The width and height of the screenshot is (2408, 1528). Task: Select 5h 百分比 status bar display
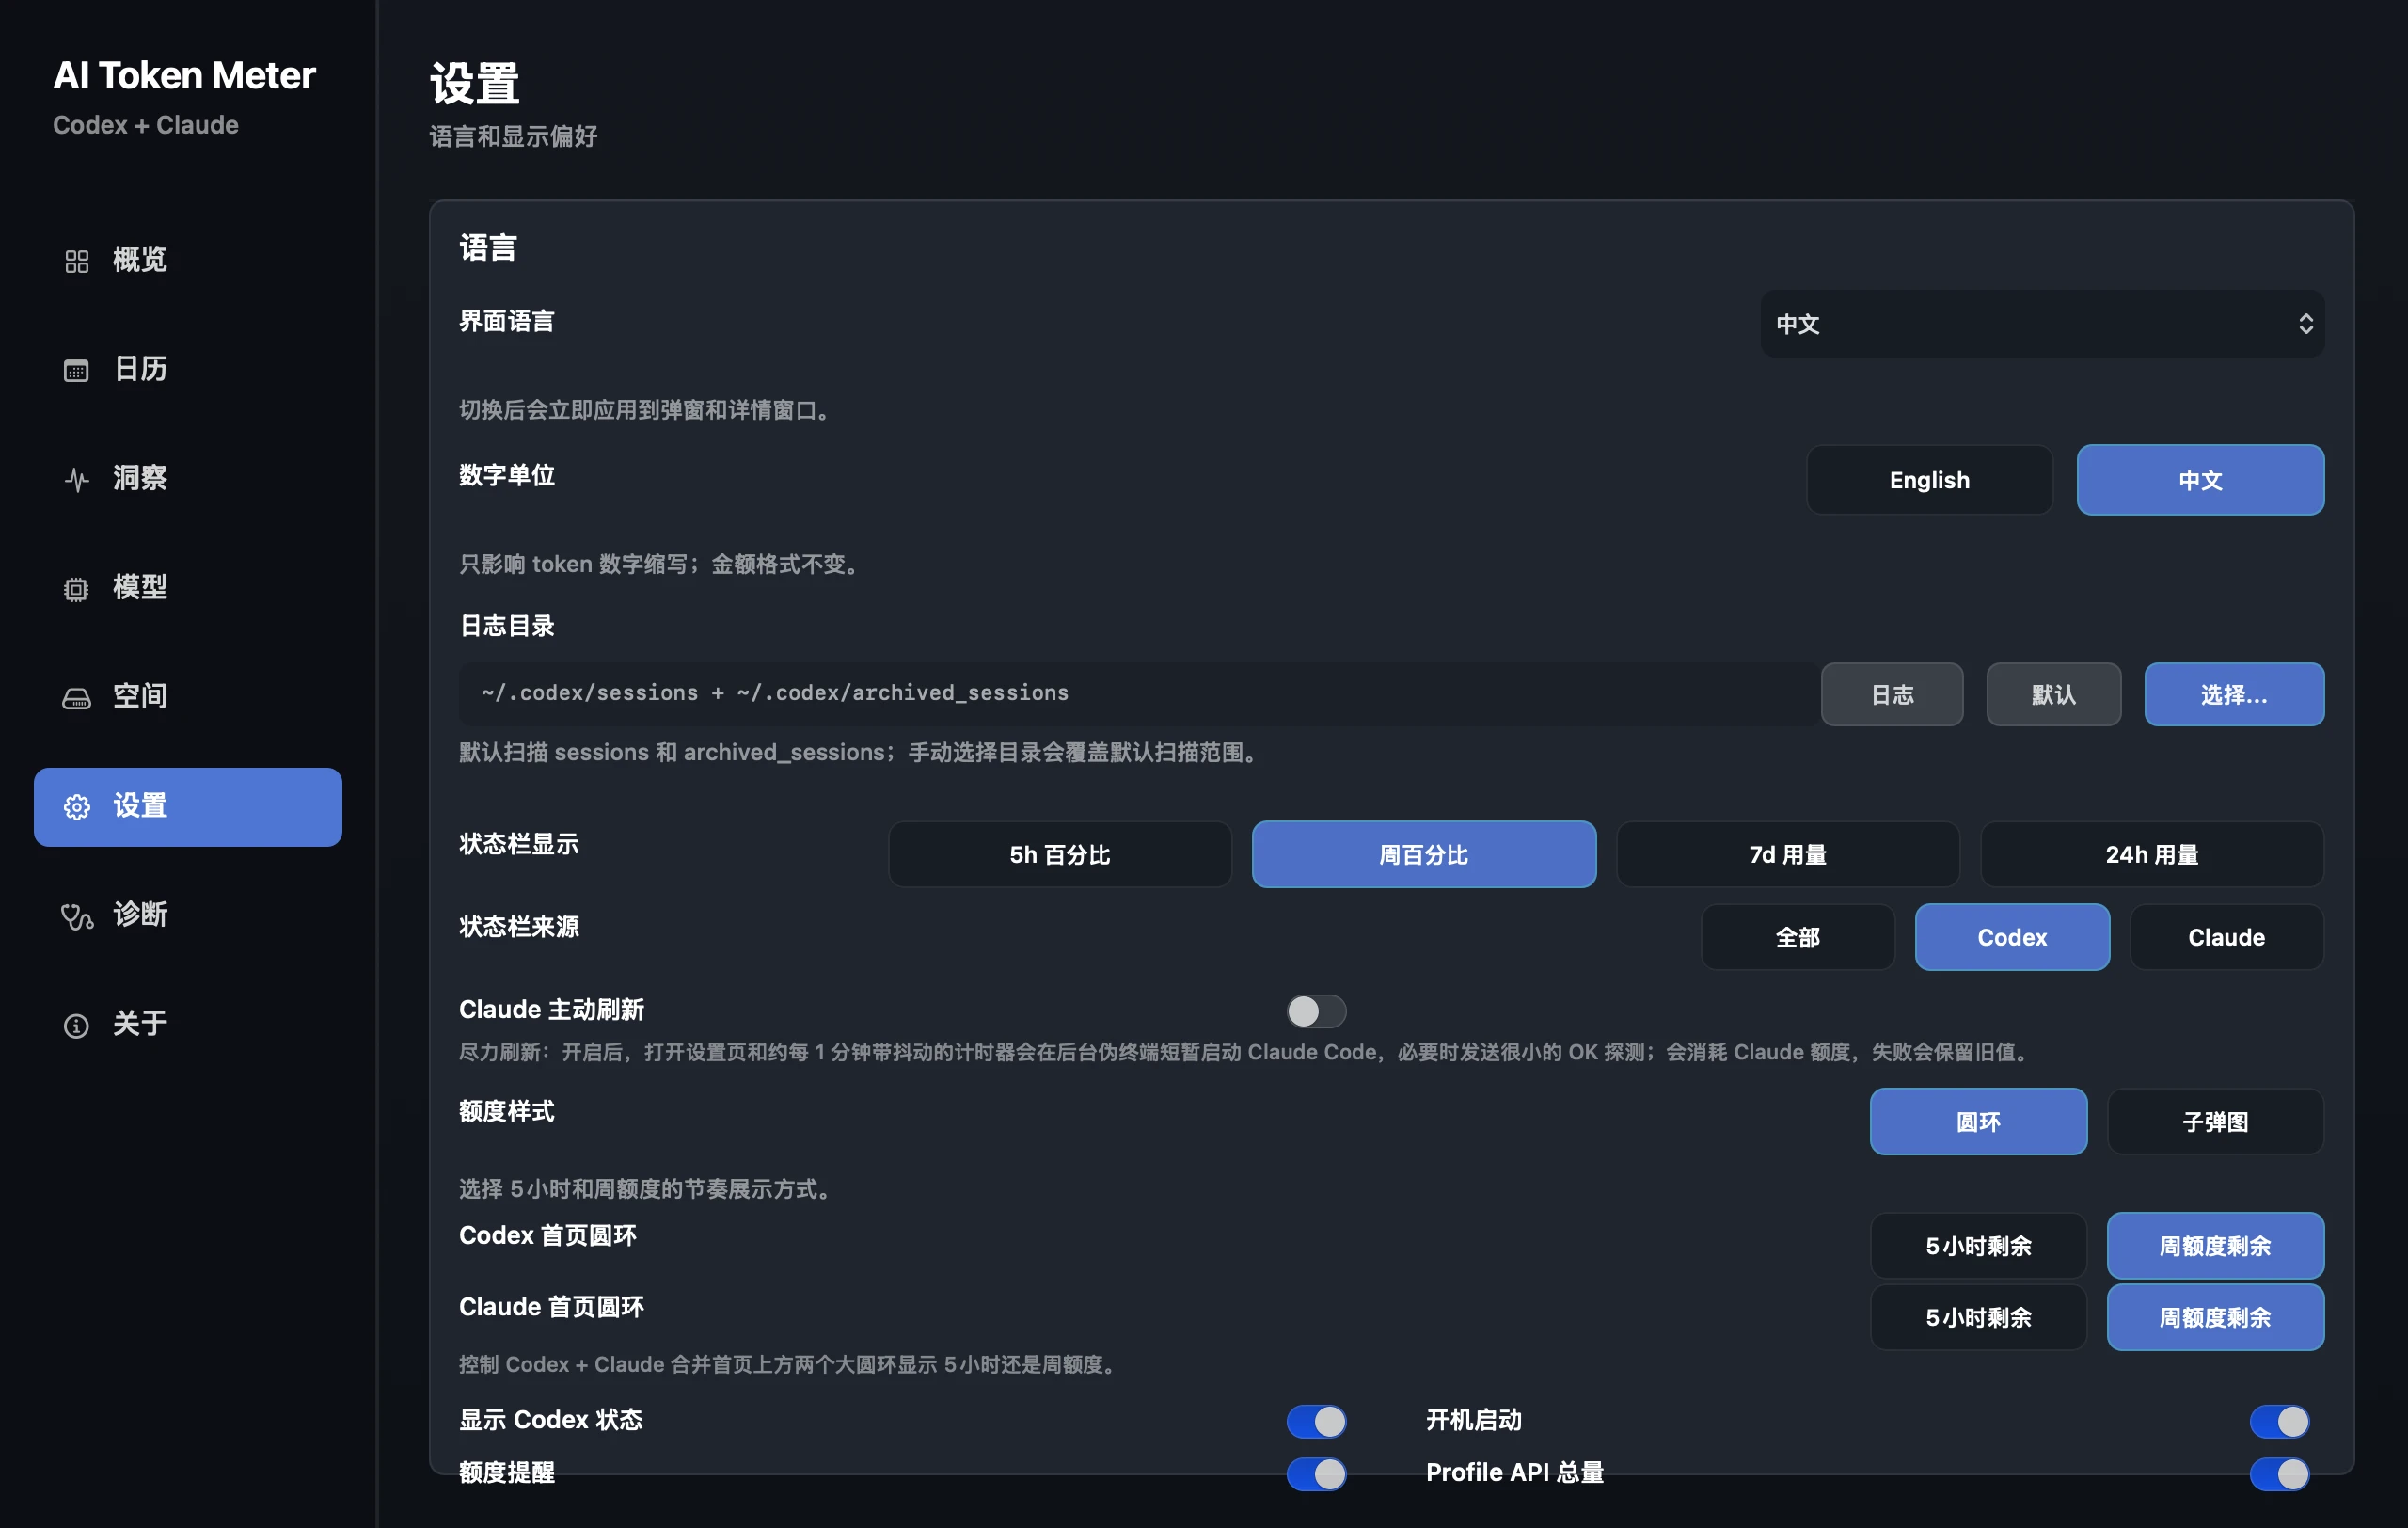pyautogui.click(x=1060, y=854)
